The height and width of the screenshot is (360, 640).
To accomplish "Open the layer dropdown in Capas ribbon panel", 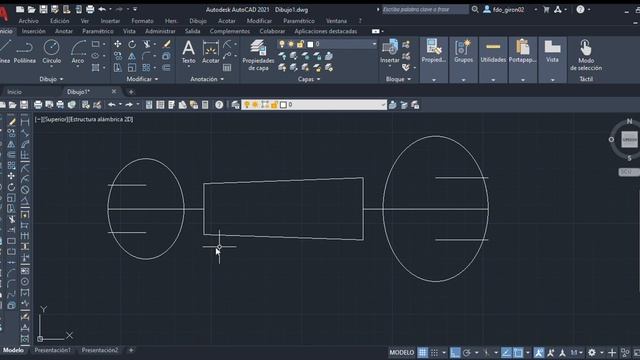I will click(x=374, y=44).
